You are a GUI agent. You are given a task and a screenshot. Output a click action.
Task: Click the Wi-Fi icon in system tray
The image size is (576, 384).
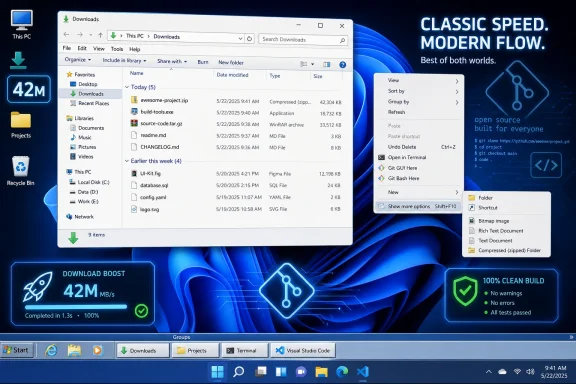coord(517,372)
